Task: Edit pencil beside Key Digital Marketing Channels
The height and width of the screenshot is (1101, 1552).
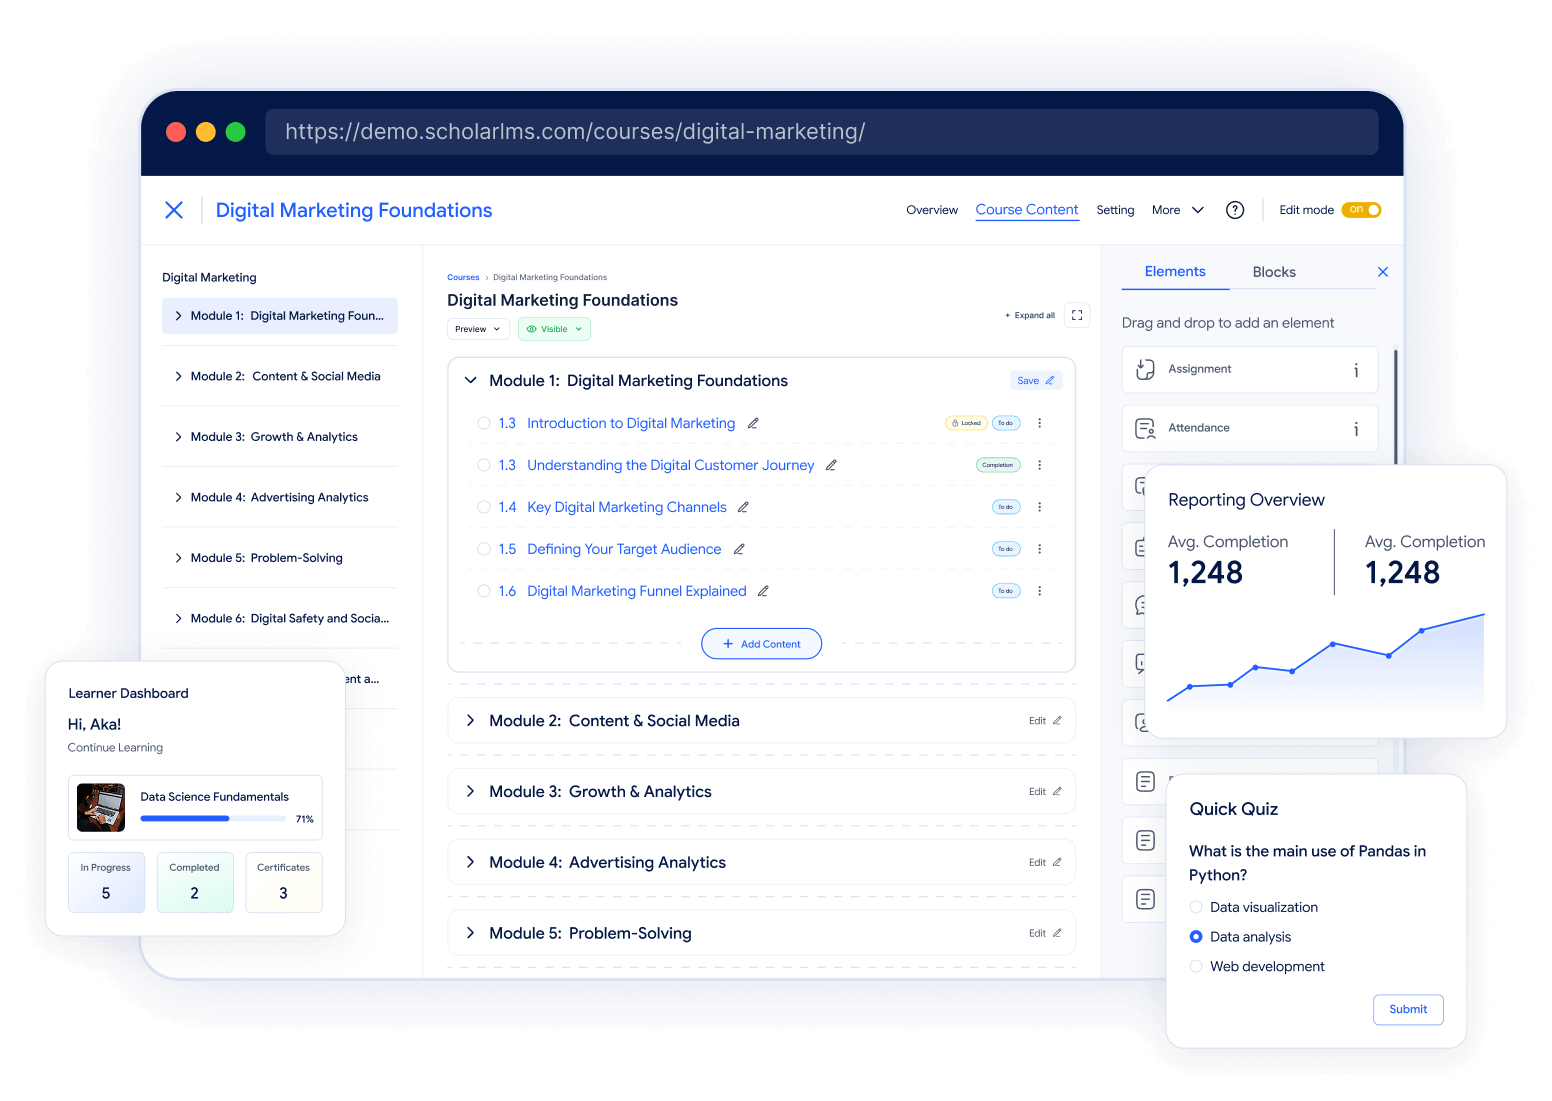Action: [743, 507]
